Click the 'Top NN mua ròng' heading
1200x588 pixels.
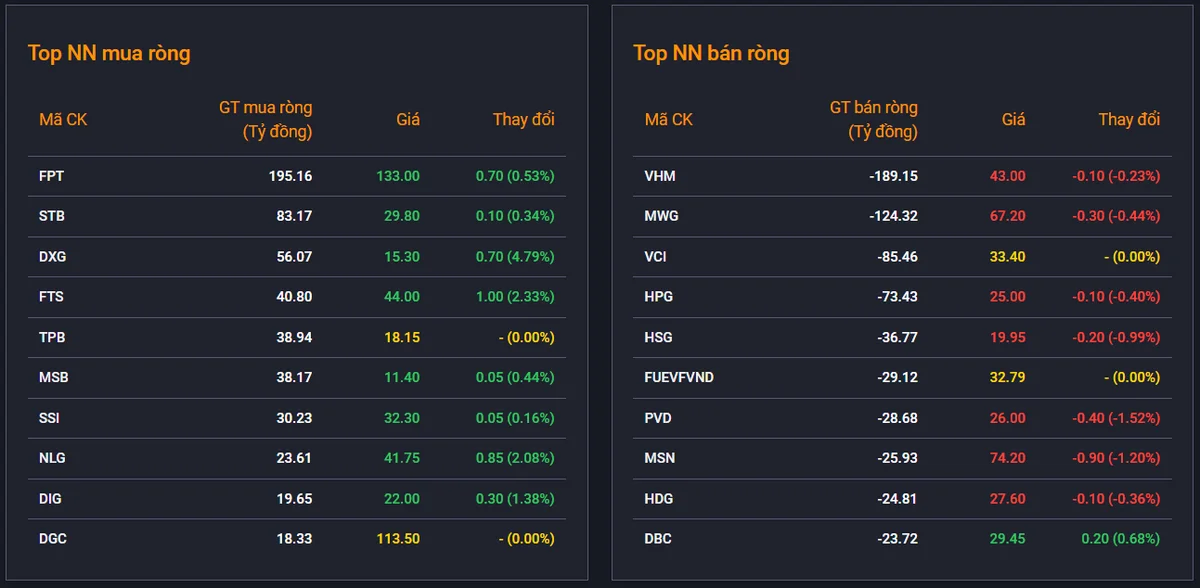109,53
